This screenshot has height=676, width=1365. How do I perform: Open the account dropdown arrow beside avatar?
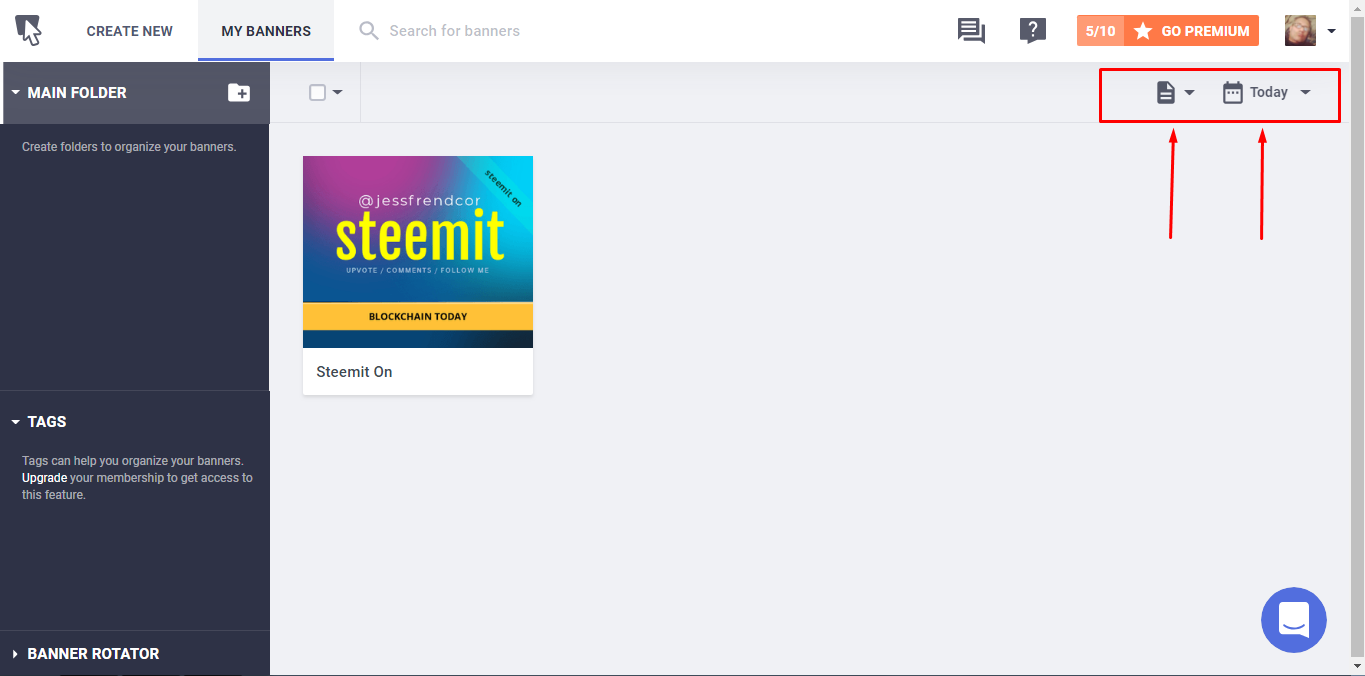tap(1331, 31)
